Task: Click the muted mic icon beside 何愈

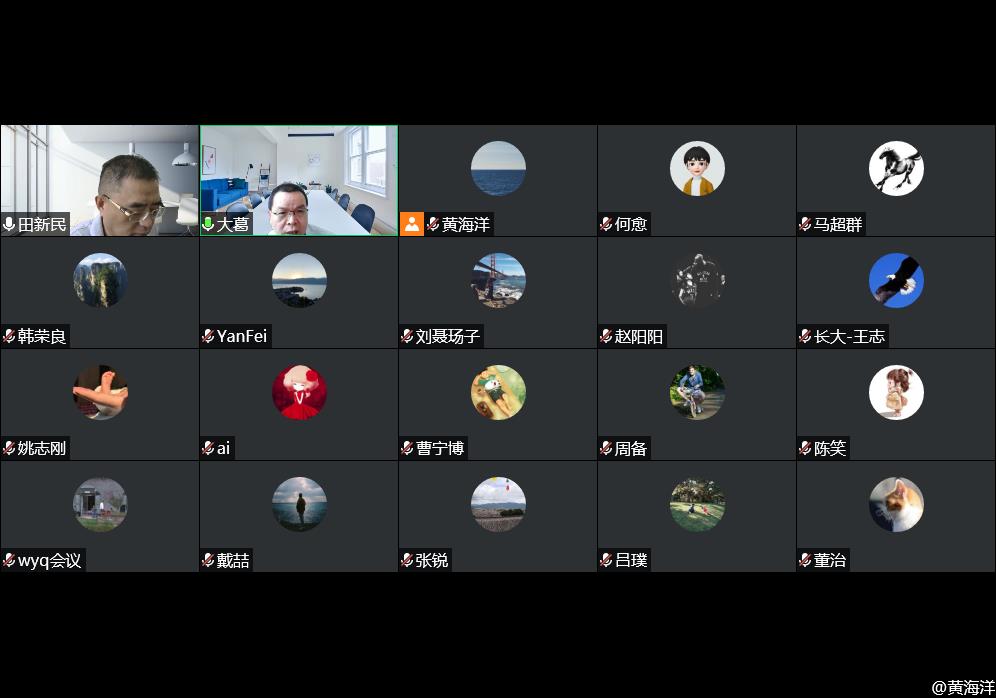Action: (606, 224)
